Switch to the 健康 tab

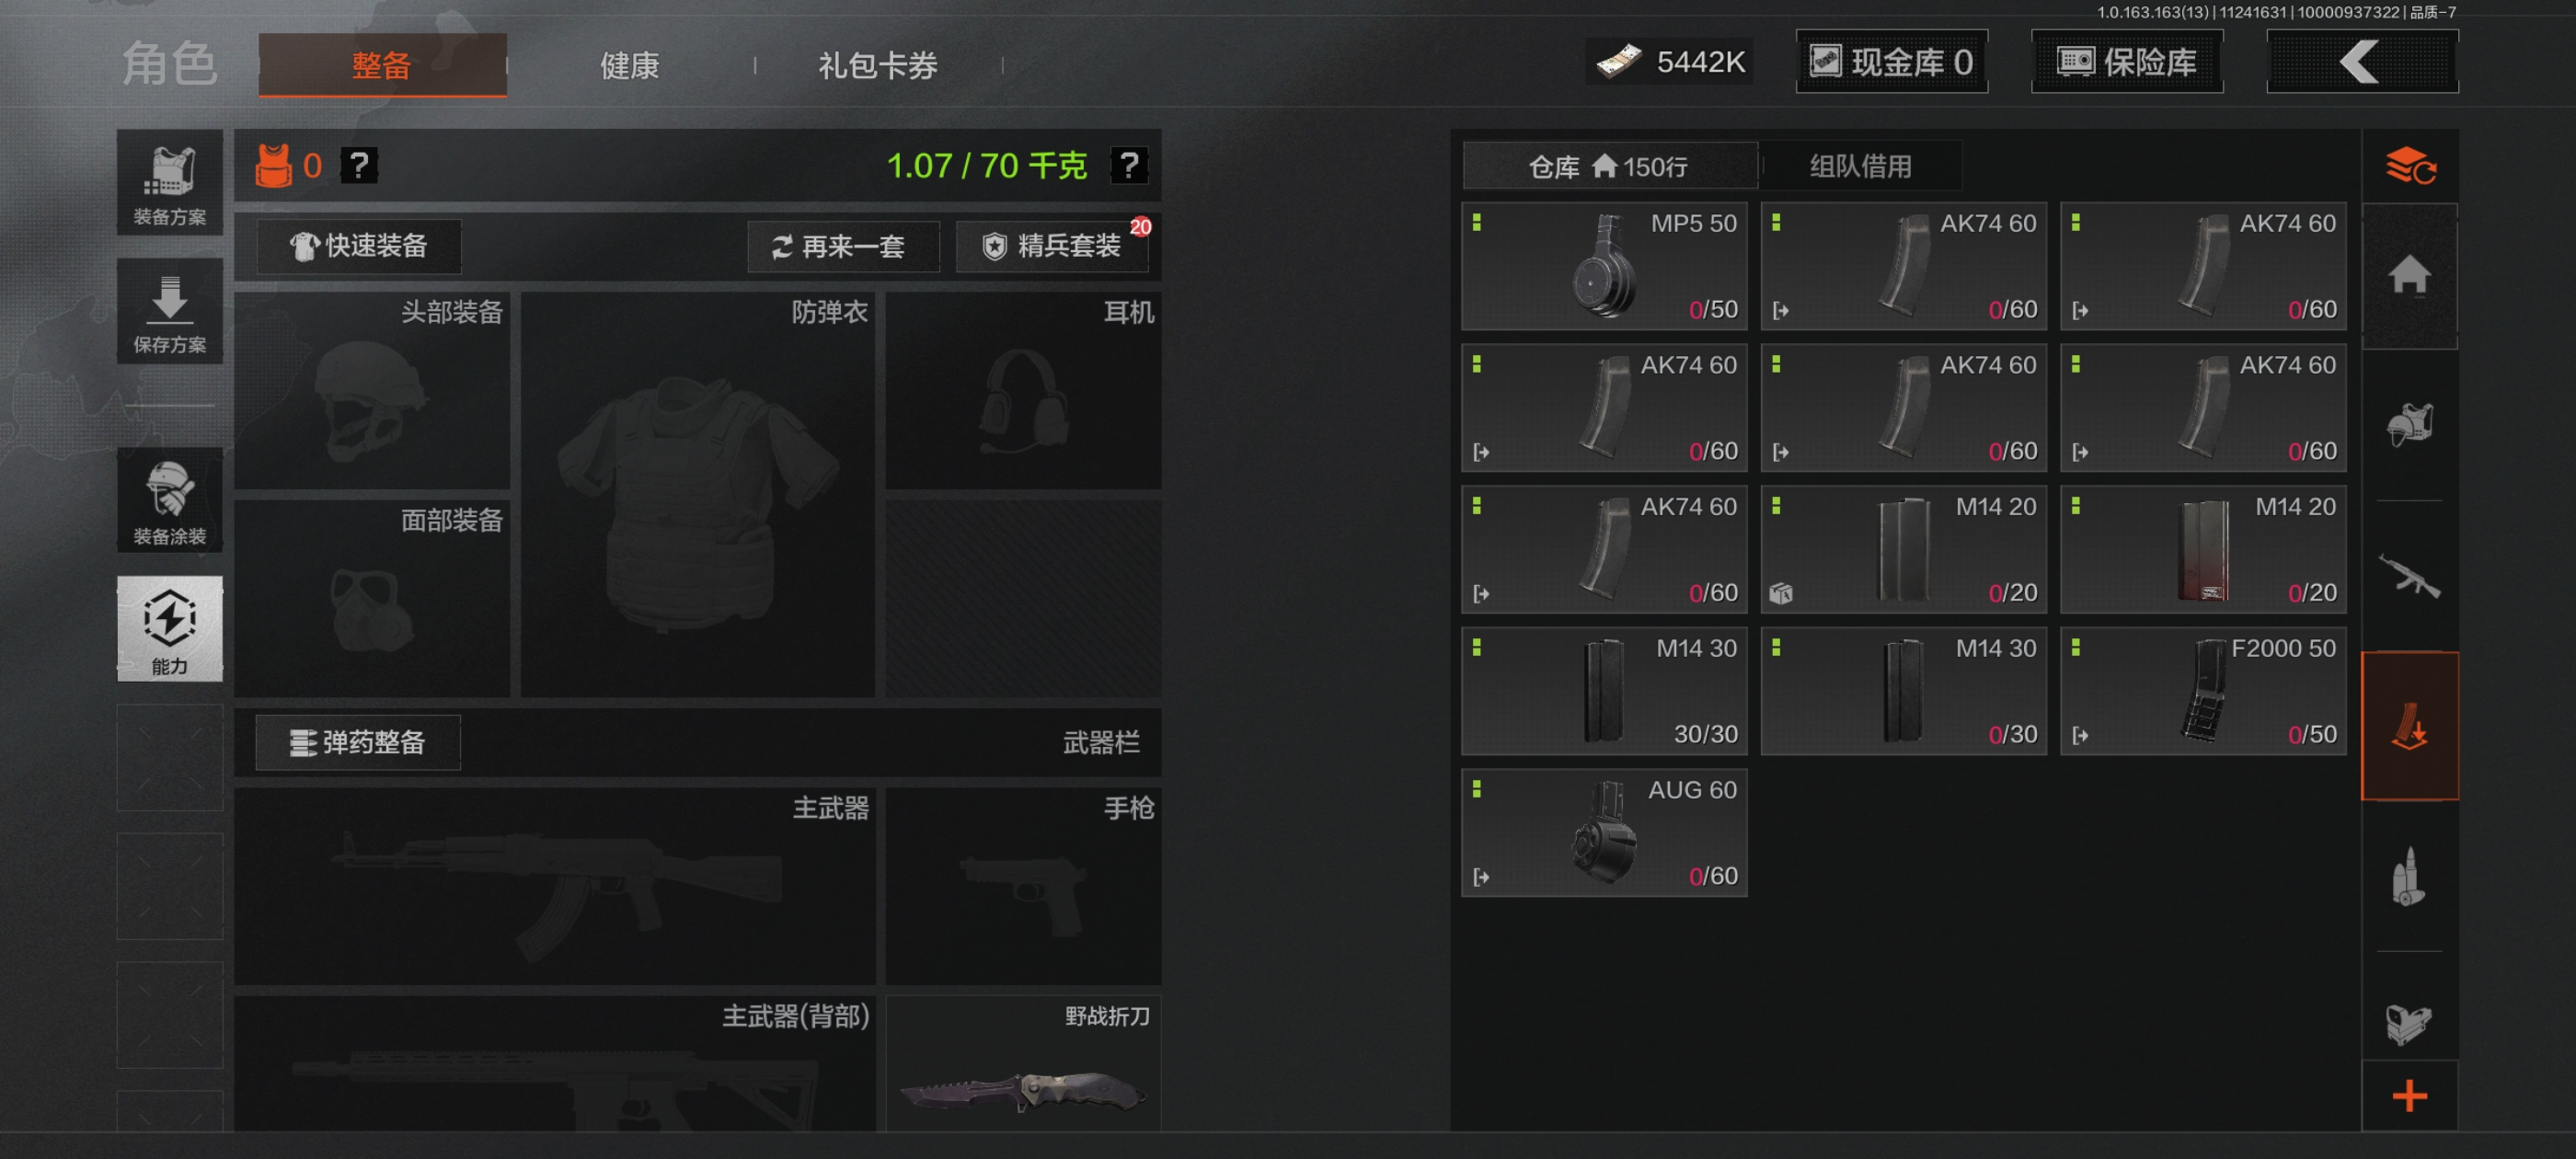[630, 66]
